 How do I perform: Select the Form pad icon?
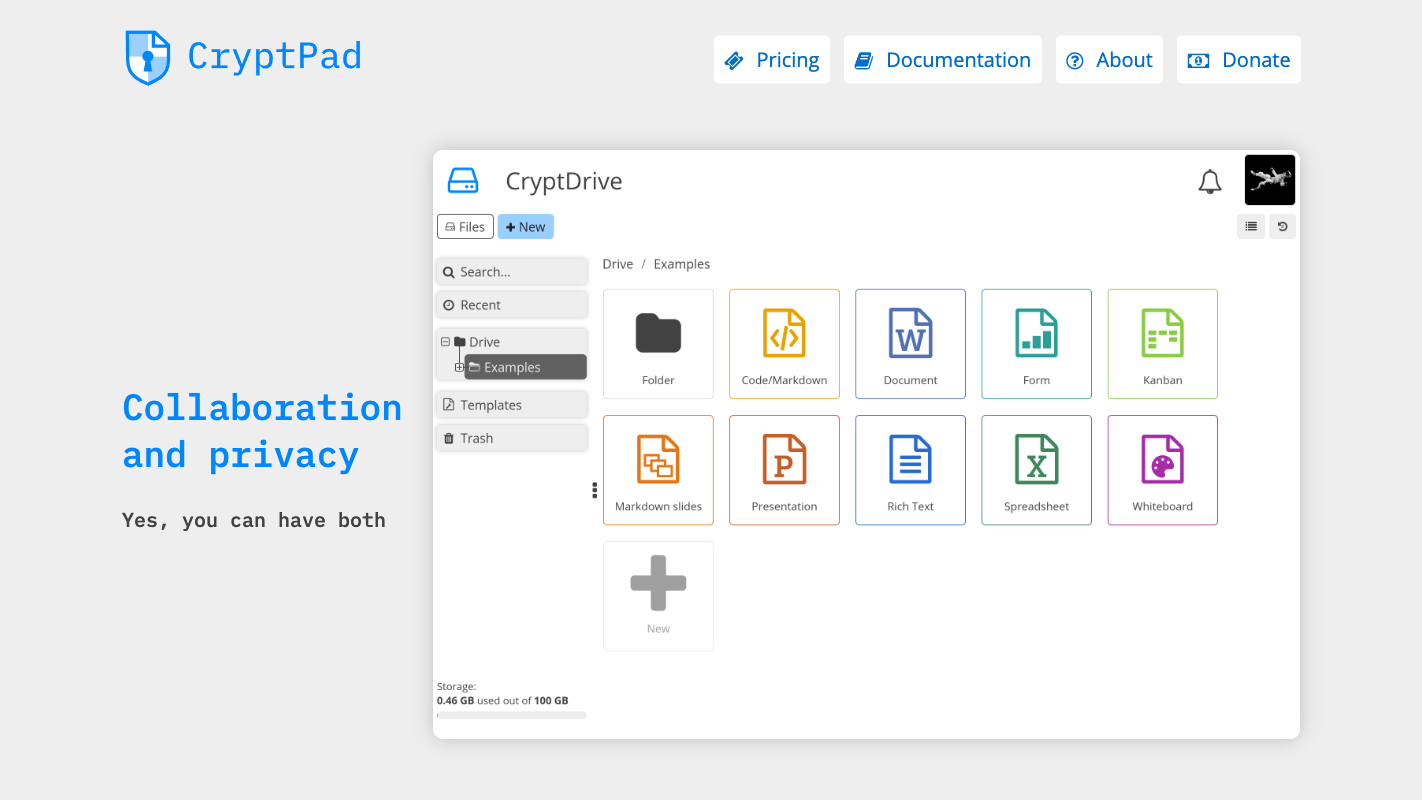[1036, 344]
